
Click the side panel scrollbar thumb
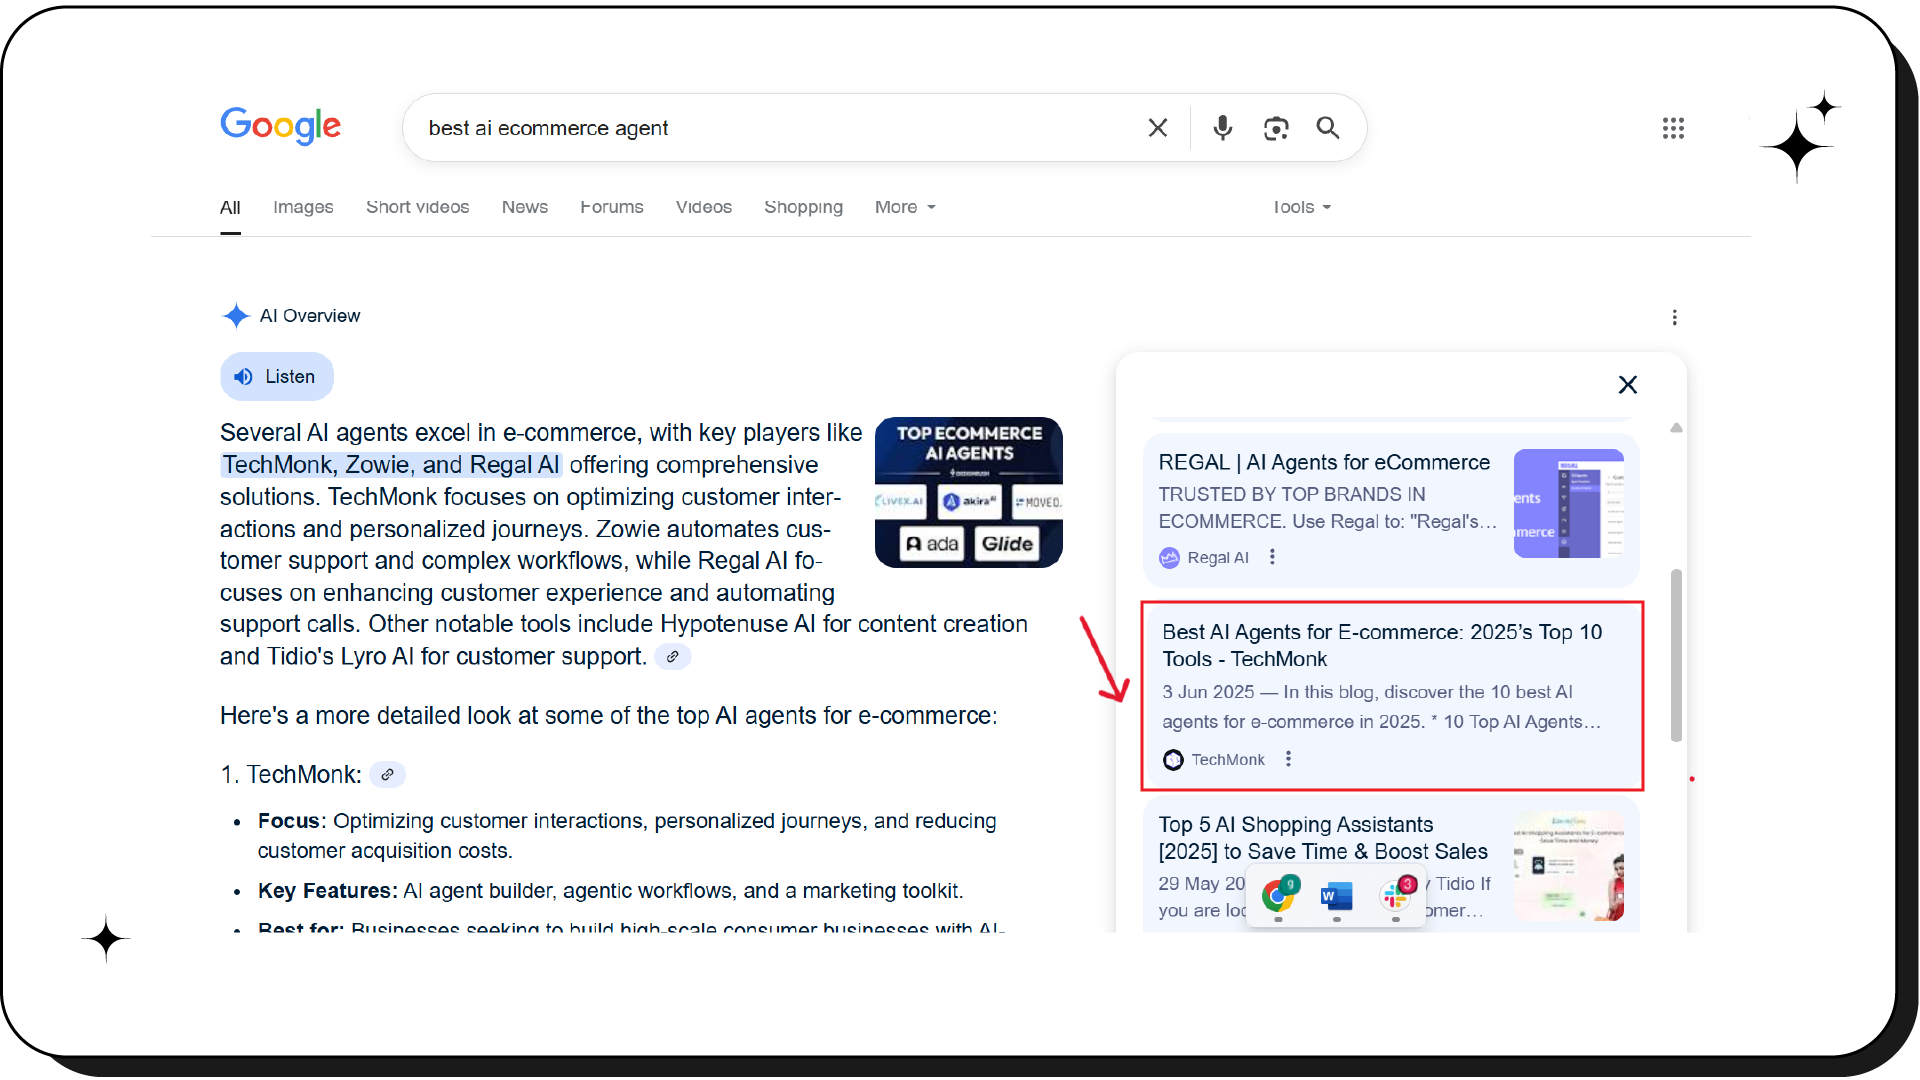click(1677, 656)
